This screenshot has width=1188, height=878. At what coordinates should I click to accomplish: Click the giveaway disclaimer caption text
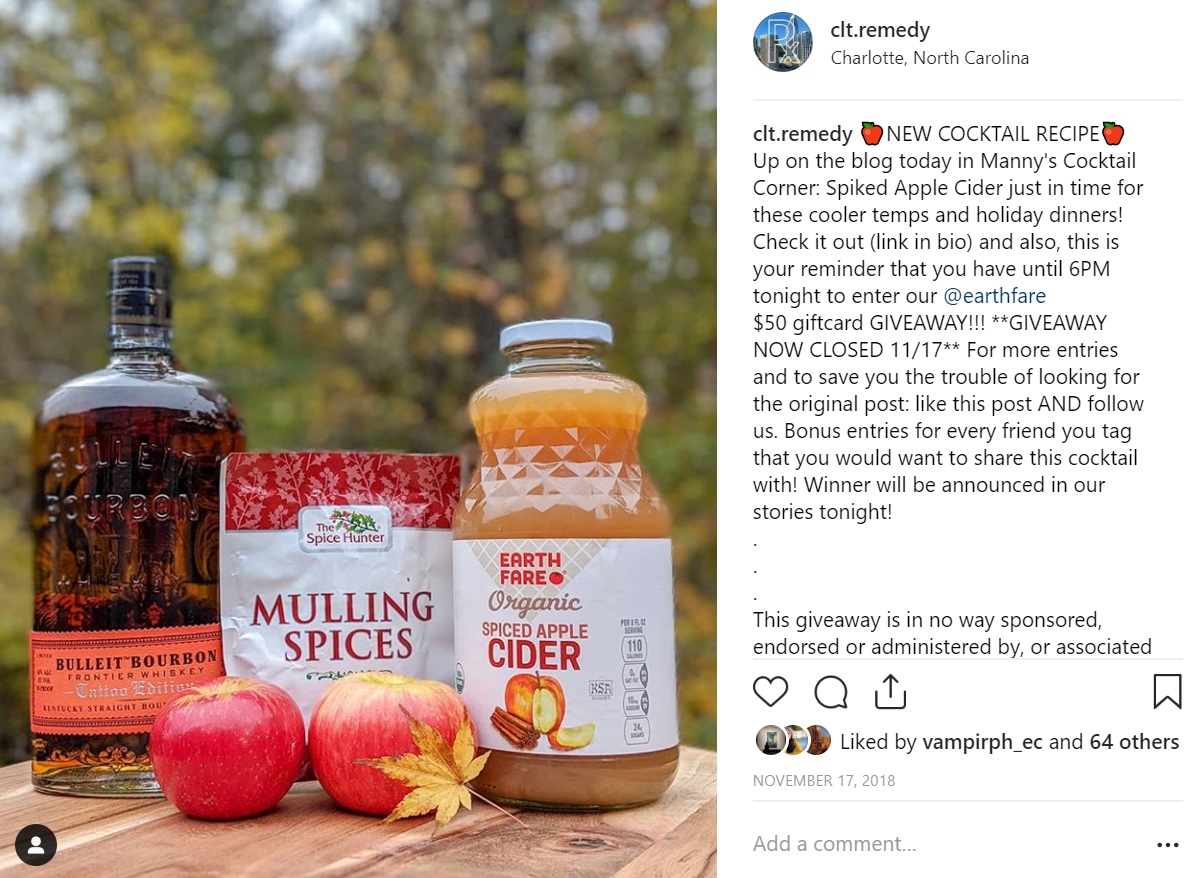click(952, 633)
